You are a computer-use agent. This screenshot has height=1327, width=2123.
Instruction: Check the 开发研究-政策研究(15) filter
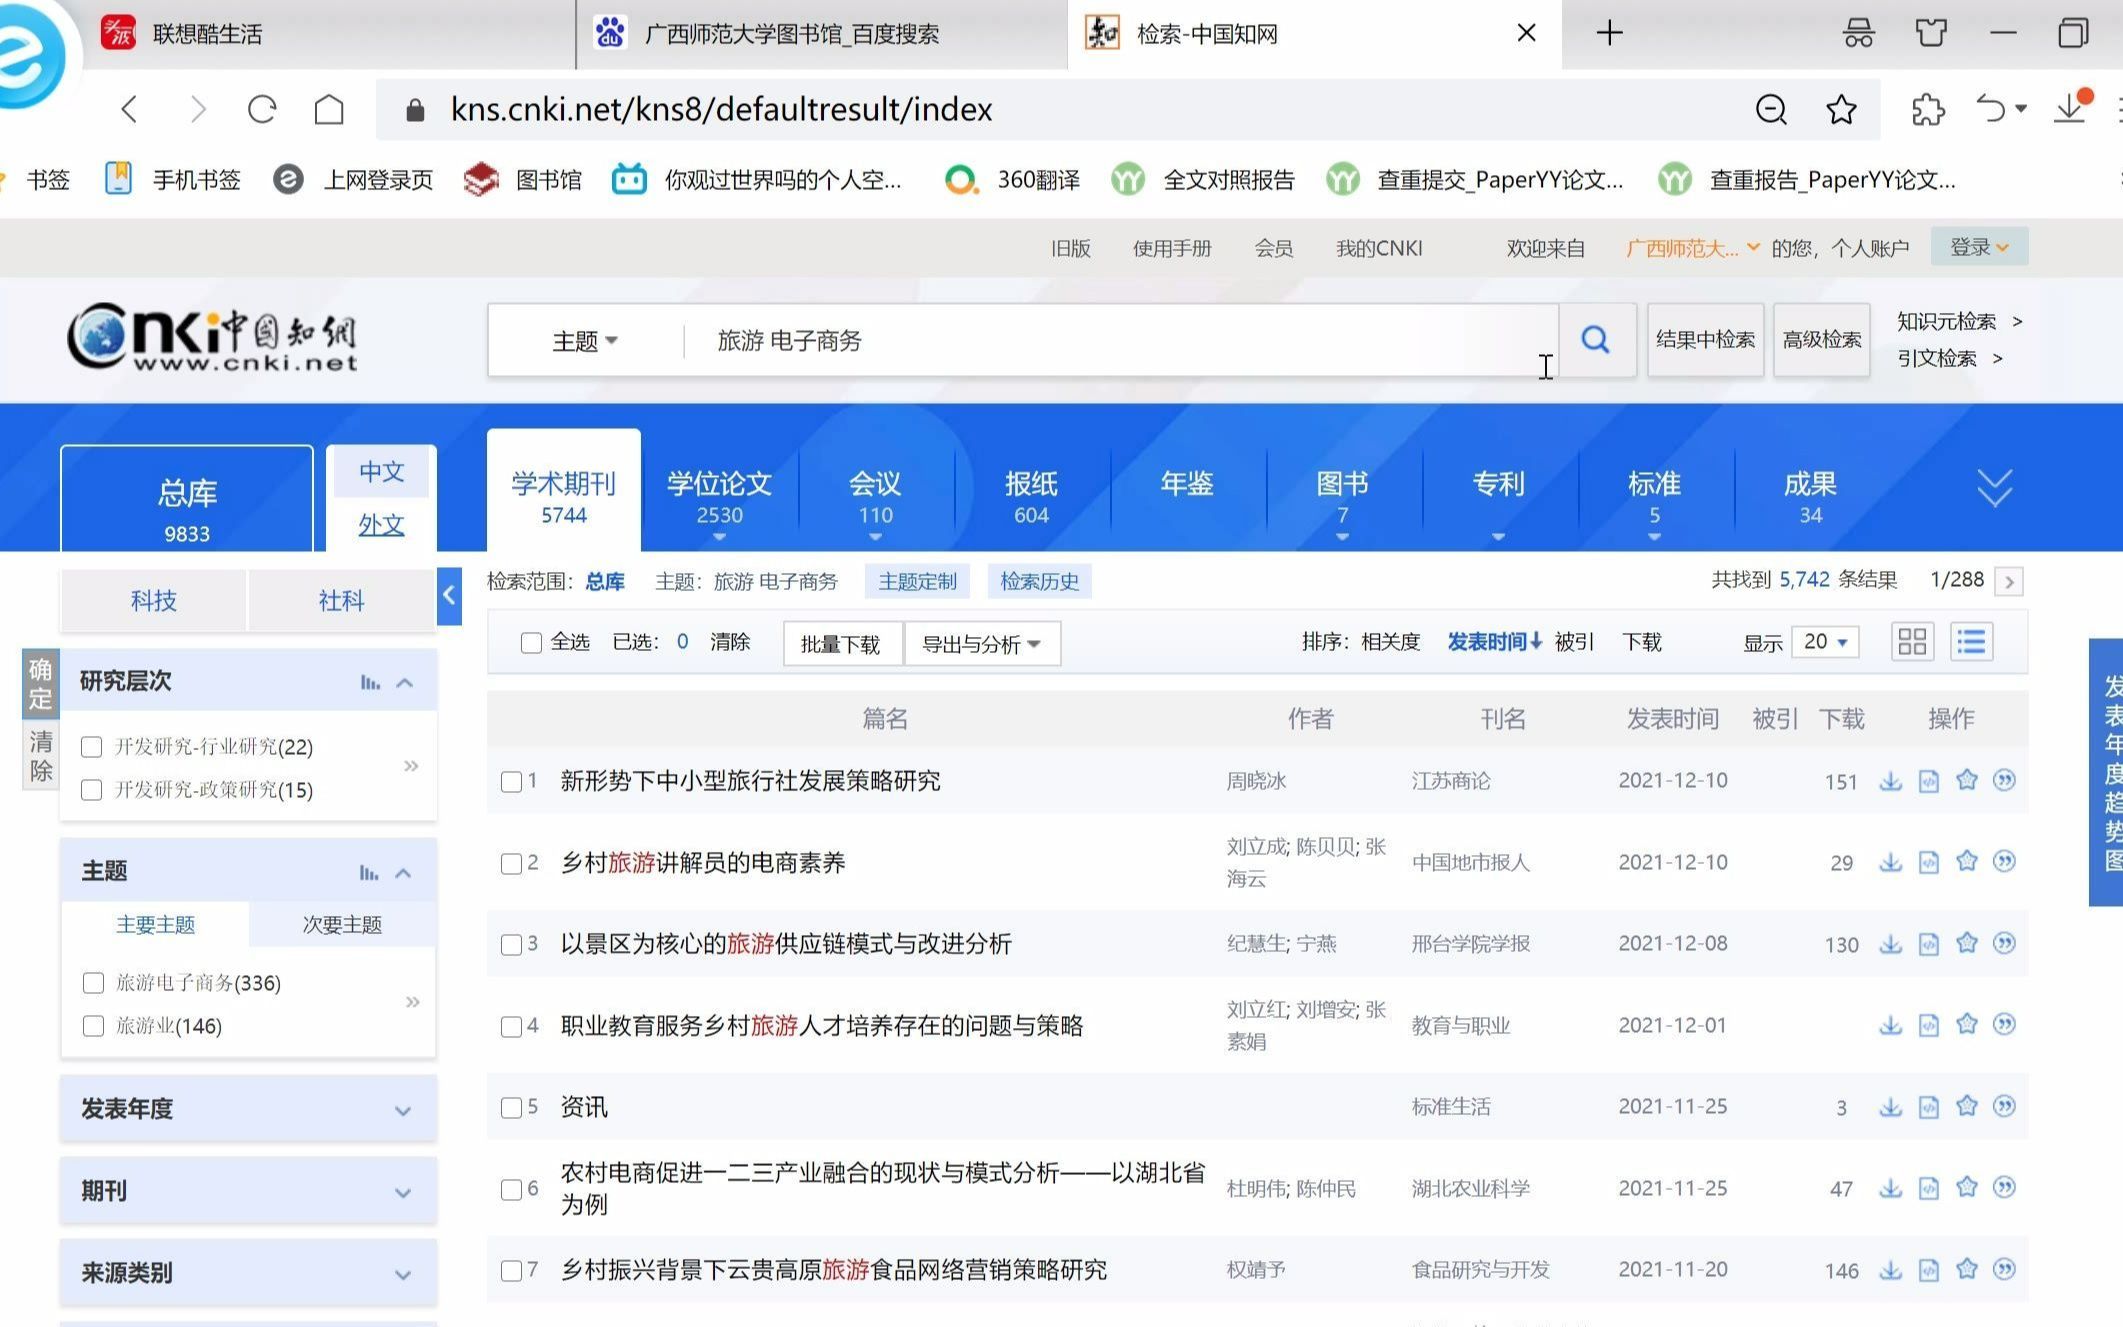(x=91, y=790)
